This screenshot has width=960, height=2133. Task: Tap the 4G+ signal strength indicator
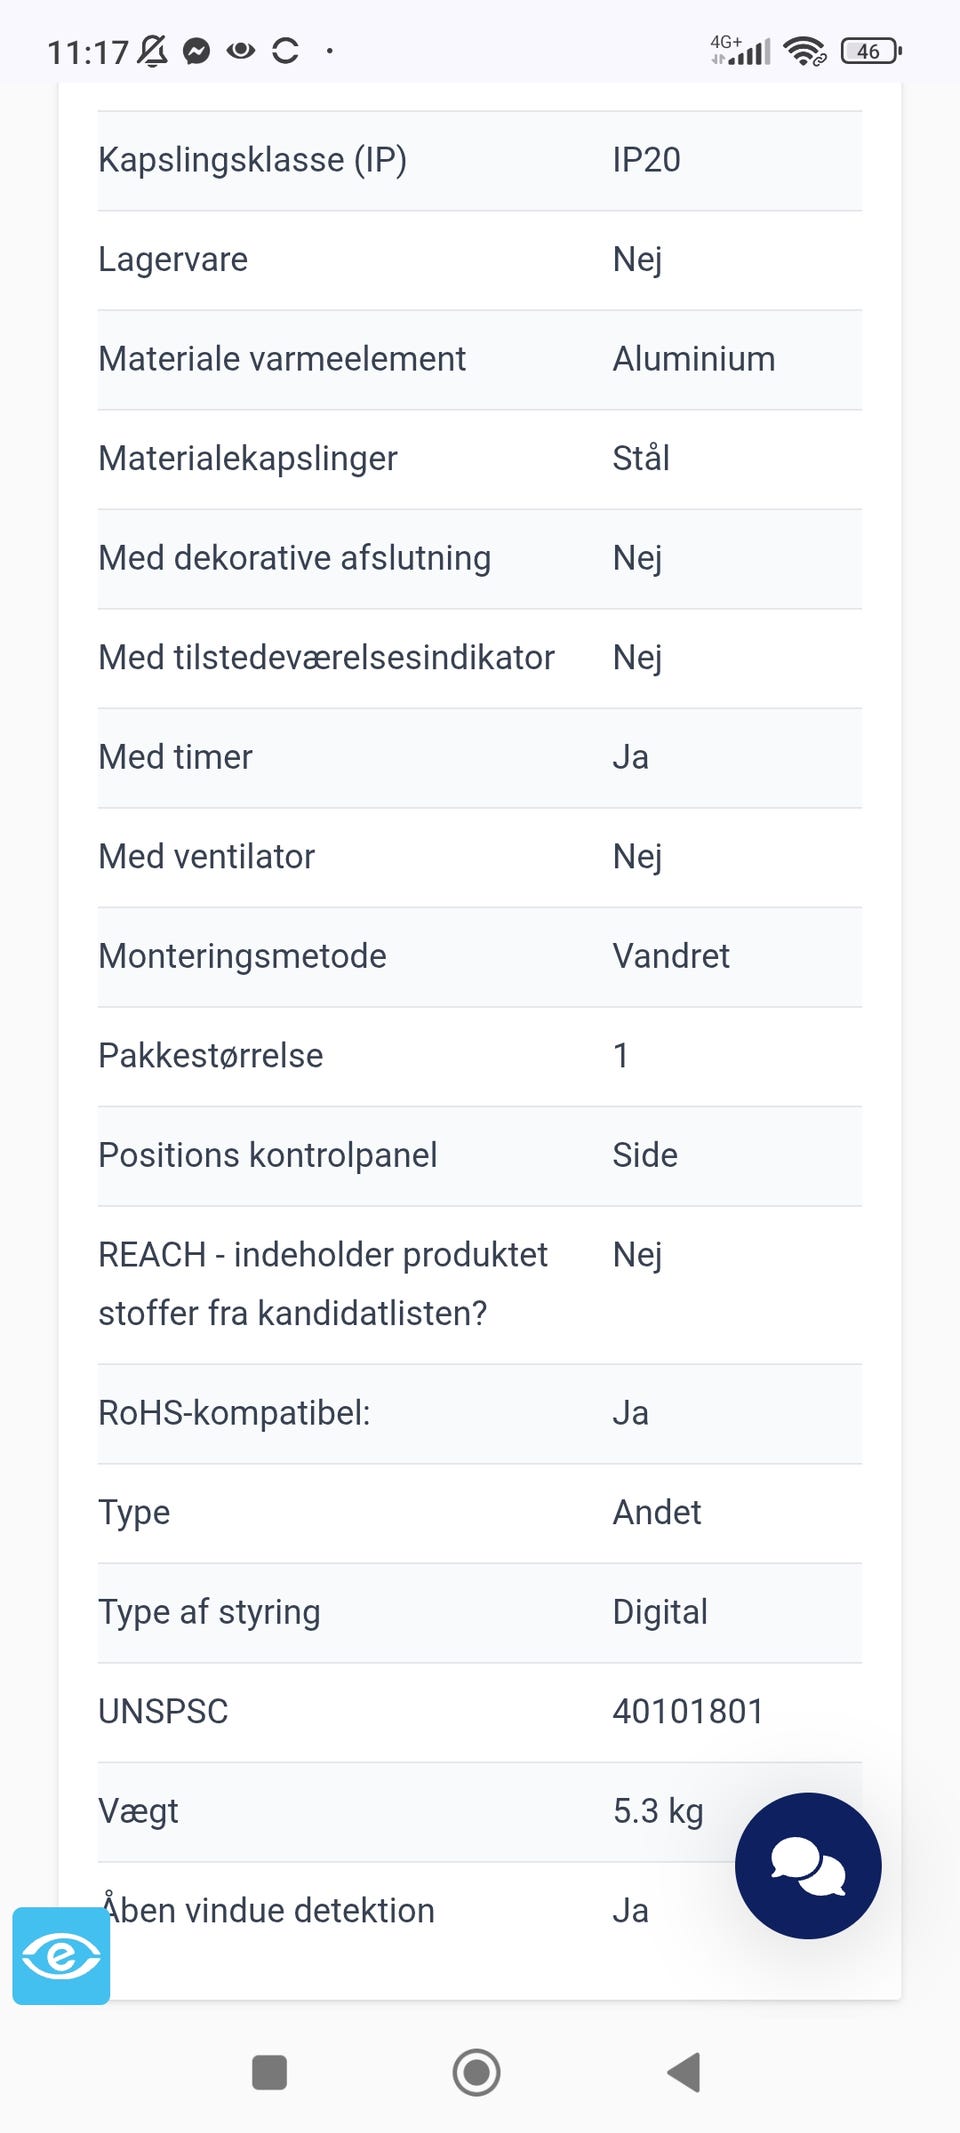741,50
